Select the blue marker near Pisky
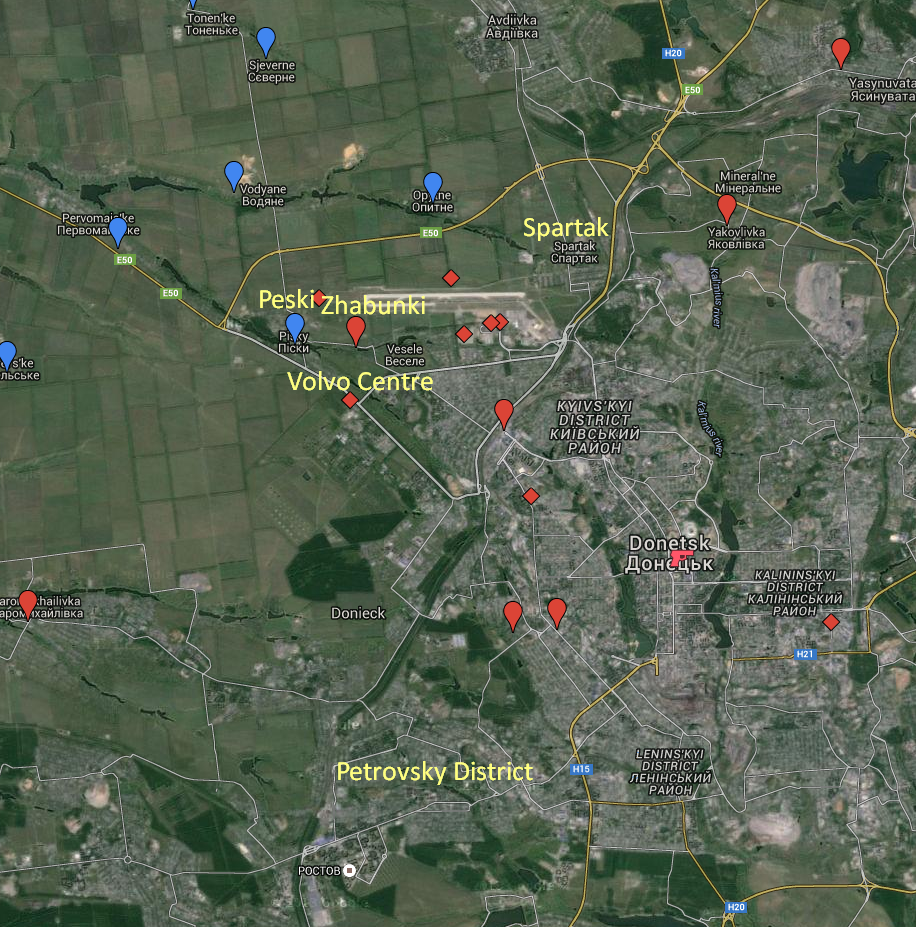Image resolution: width=916 pixels, height=927 pixels. [295, 323]
